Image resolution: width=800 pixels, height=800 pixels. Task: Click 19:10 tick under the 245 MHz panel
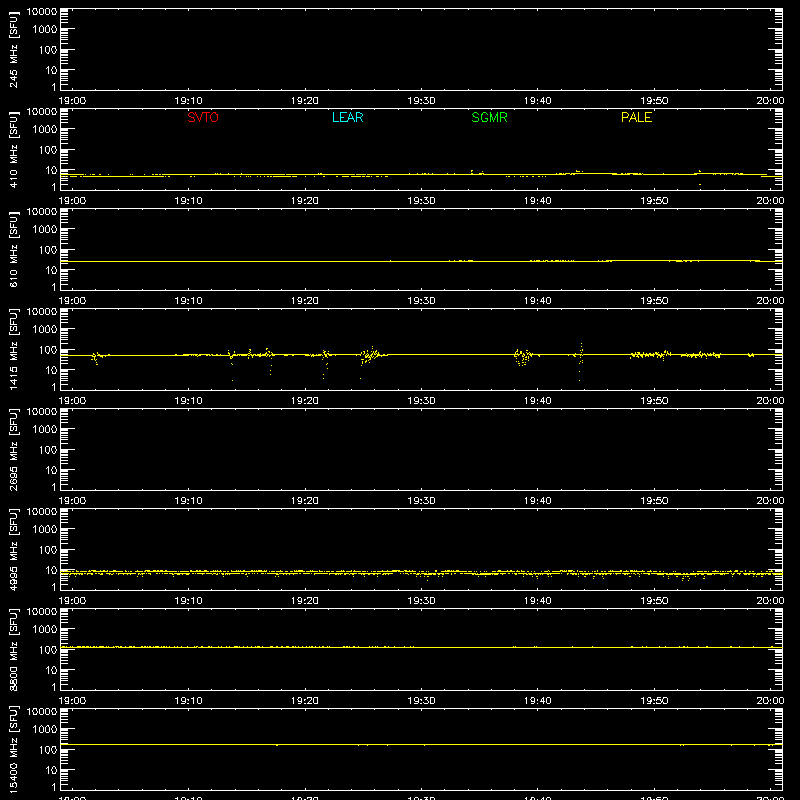188,101
